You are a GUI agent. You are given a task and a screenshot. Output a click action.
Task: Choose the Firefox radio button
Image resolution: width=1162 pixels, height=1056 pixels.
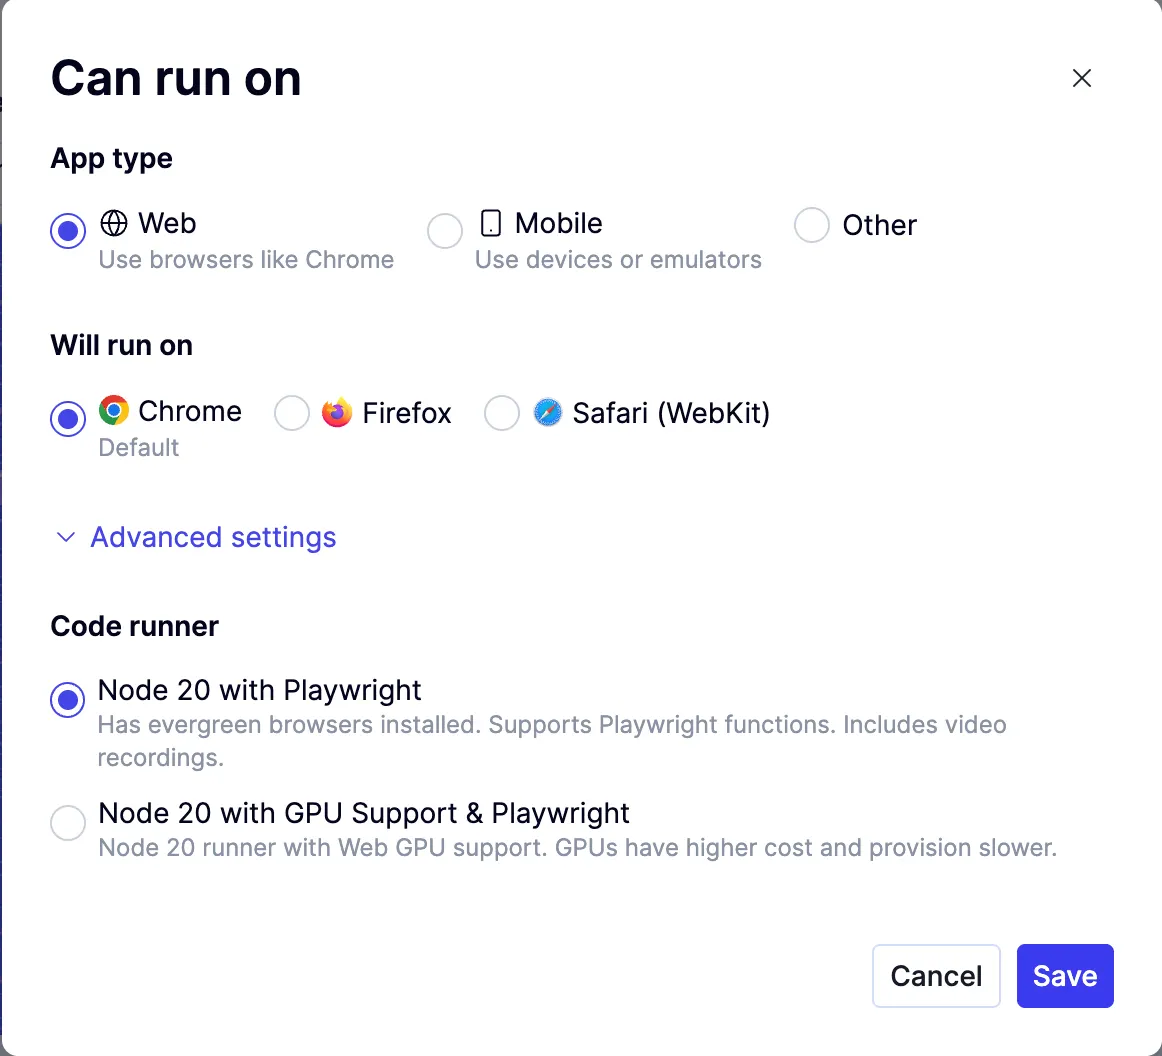pos(292,413)
